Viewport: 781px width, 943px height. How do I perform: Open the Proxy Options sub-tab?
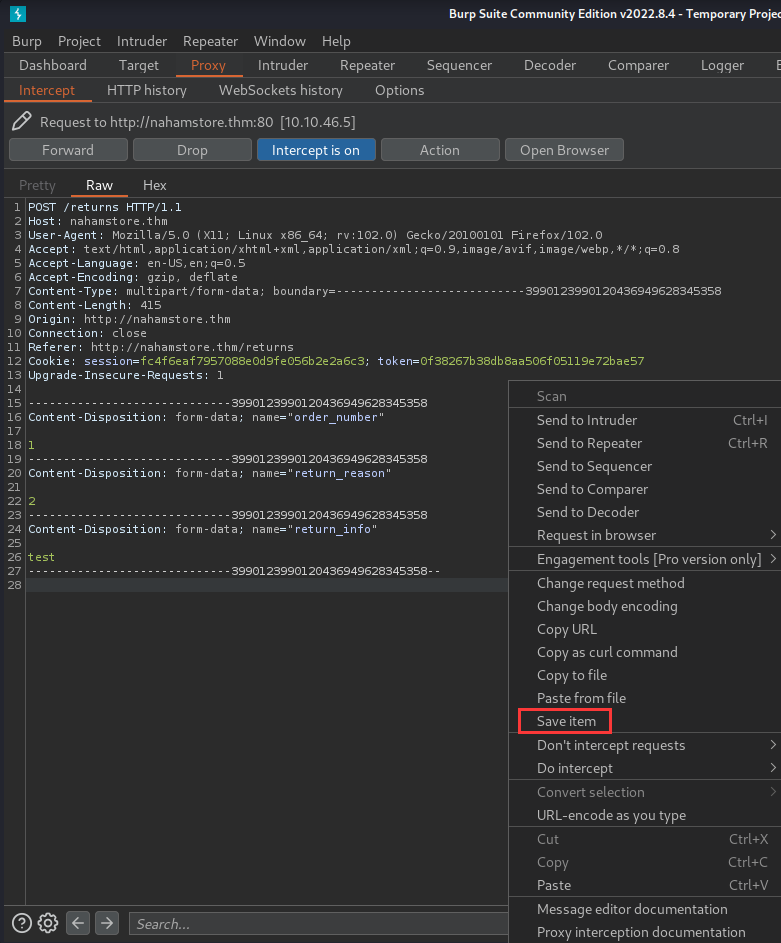coord(400,90)
